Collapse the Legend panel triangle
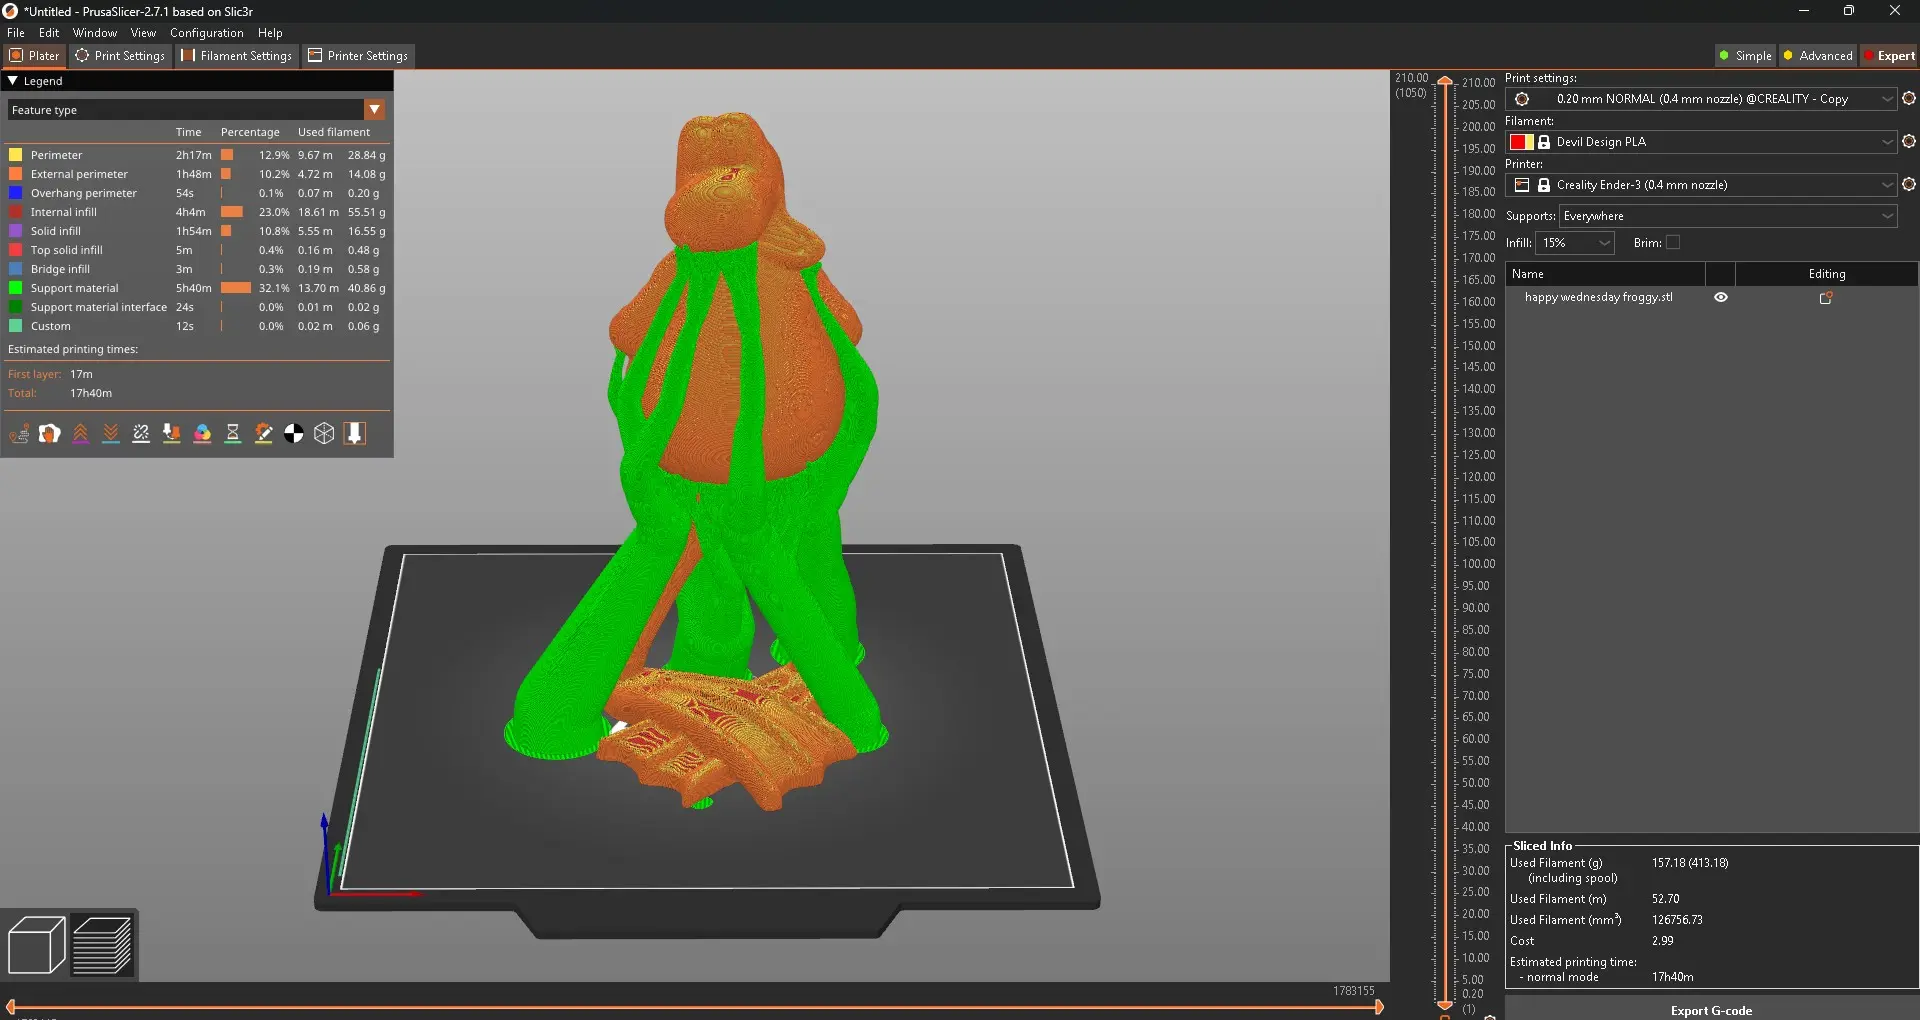Screen dimensions: 1920x1020 (13, 81)
